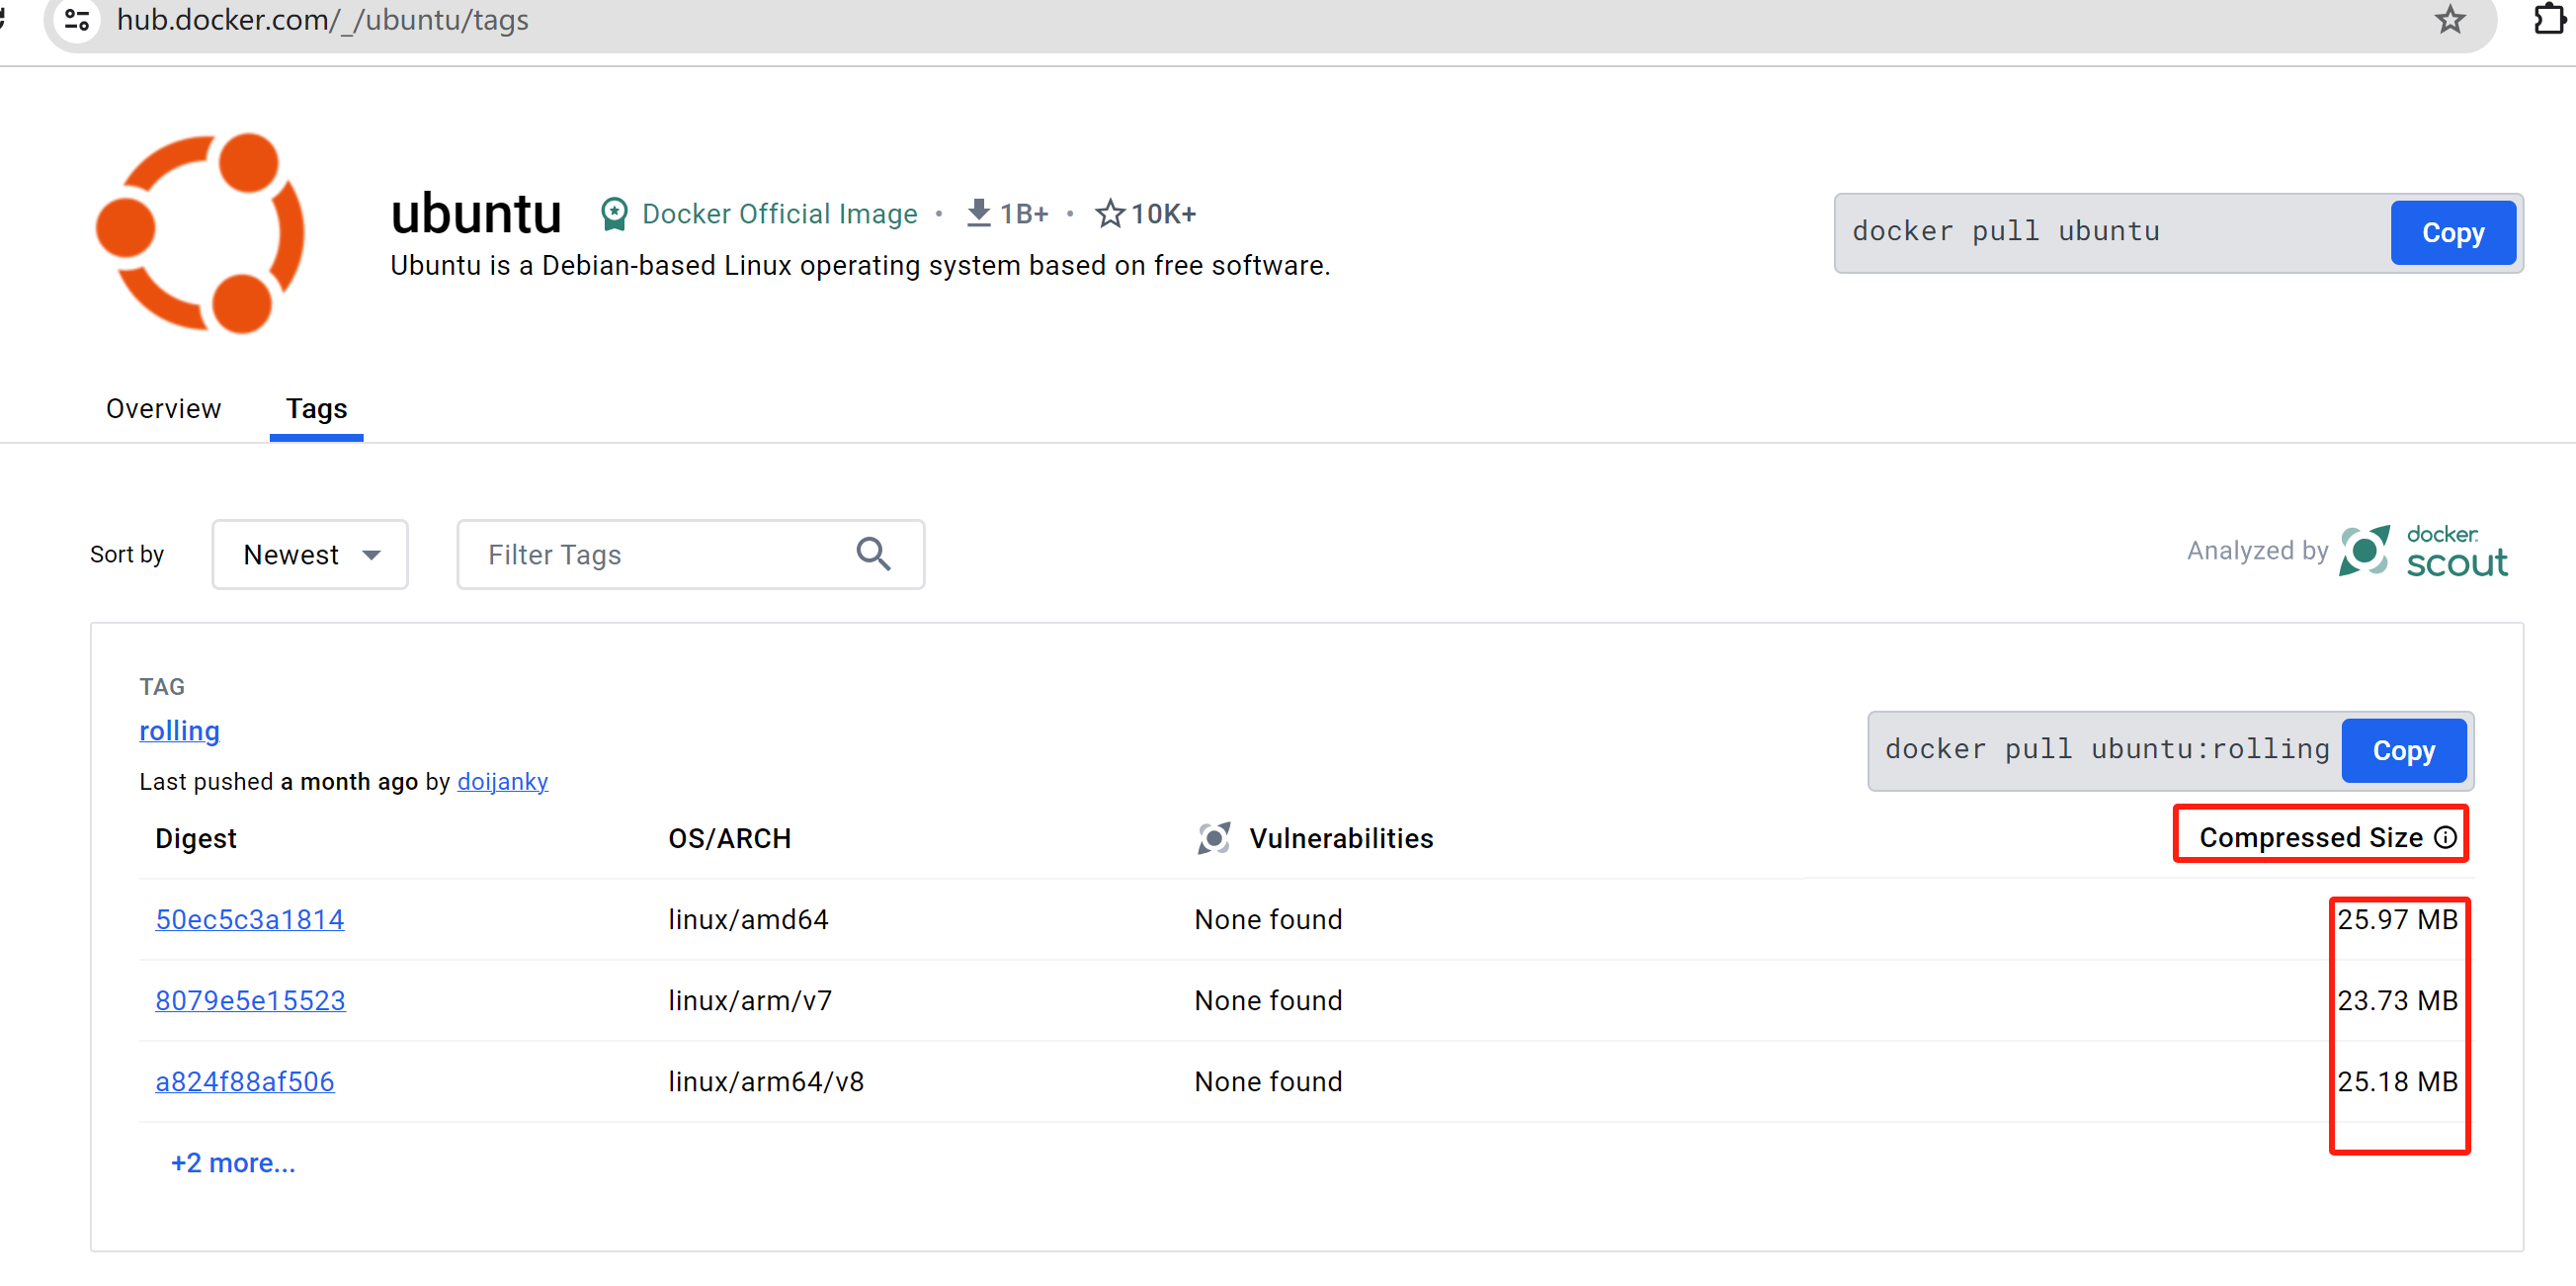
Task: Click the Docker Official Image badge icon
Action: coord(614,214)
